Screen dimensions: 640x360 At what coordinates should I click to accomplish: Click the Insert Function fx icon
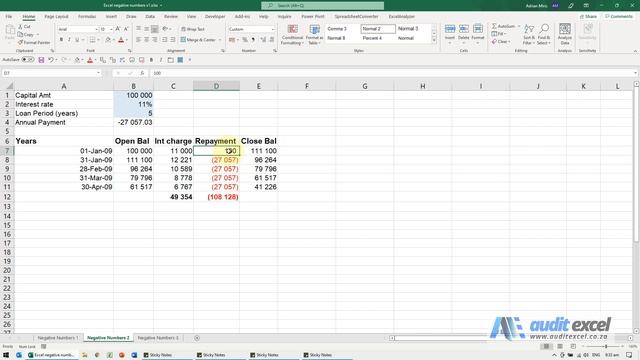point(142,73)
